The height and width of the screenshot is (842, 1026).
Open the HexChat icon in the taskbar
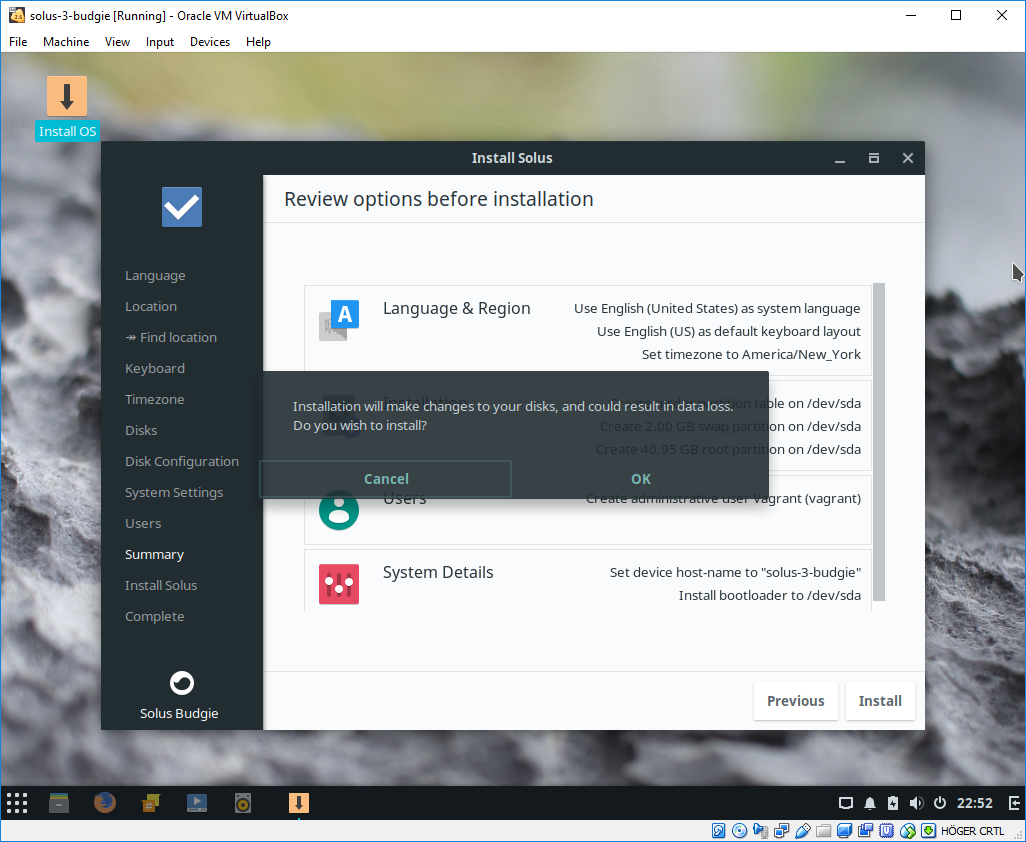pos(151,803)
